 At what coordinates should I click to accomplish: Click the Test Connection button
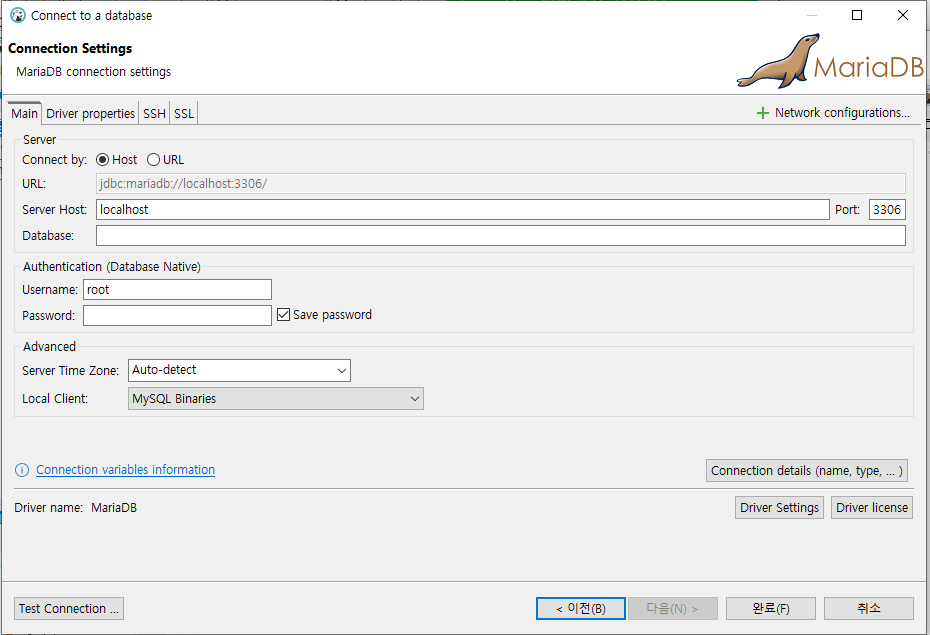[69, 609]
